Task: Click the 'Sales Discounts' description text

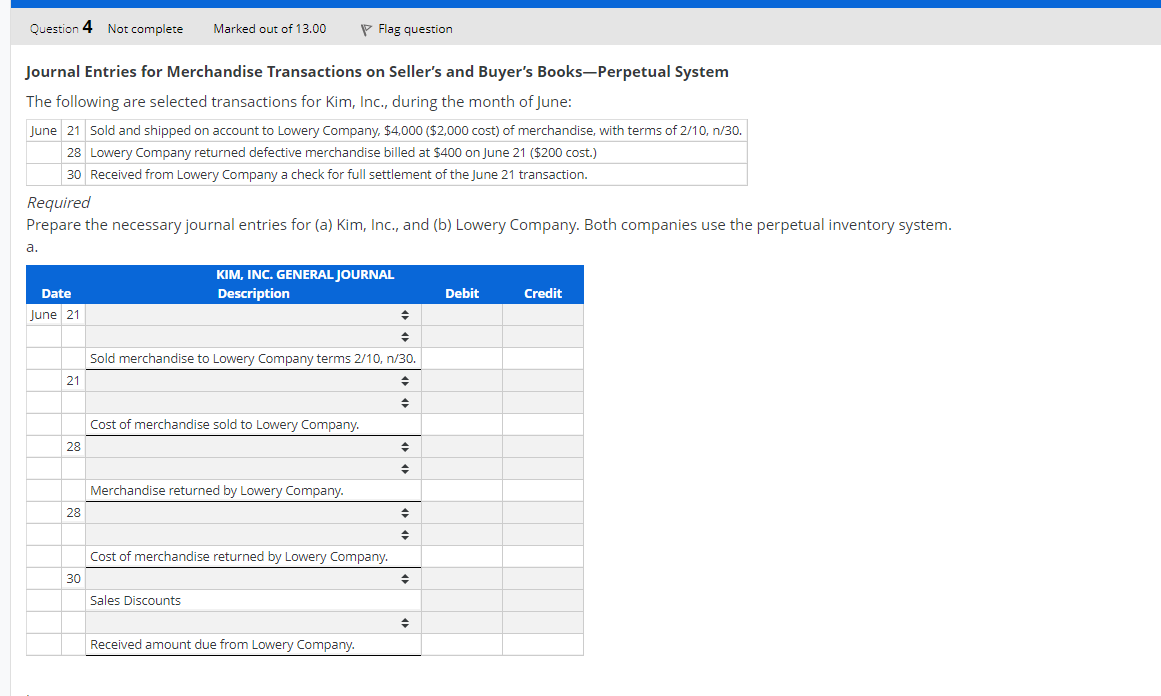Action: pos(135,600)
